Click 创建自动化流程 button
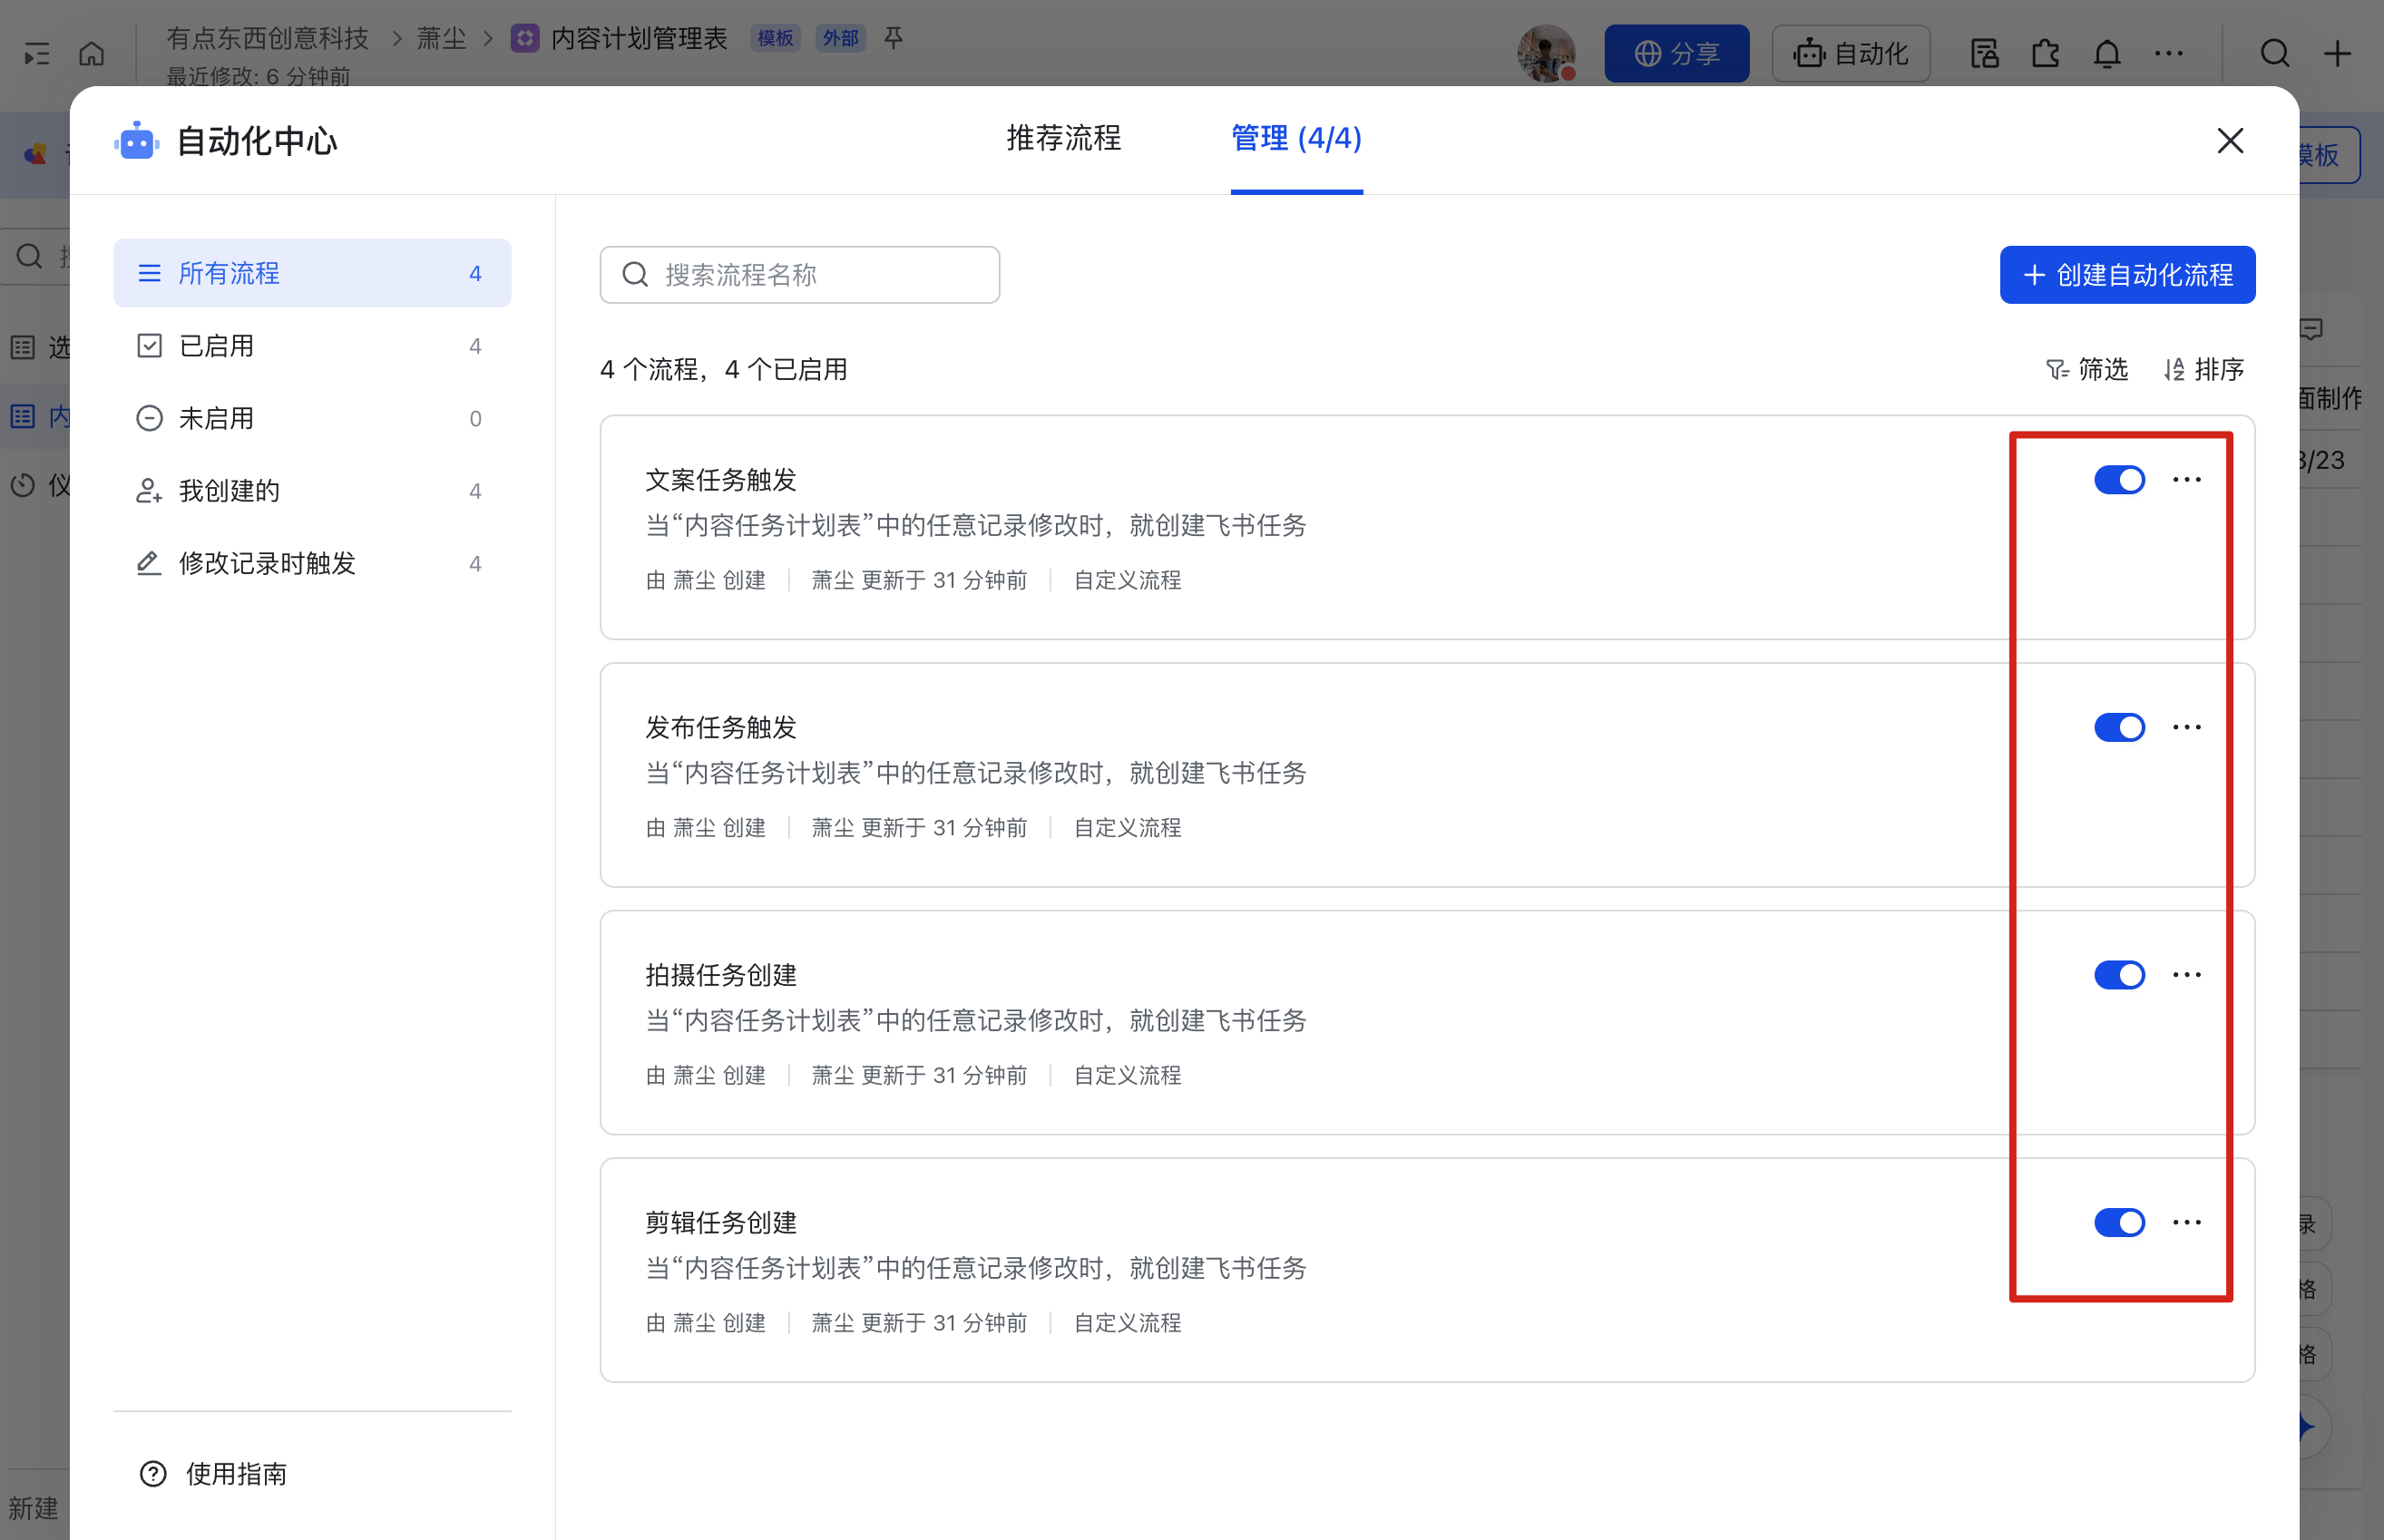 (2127, 275)
